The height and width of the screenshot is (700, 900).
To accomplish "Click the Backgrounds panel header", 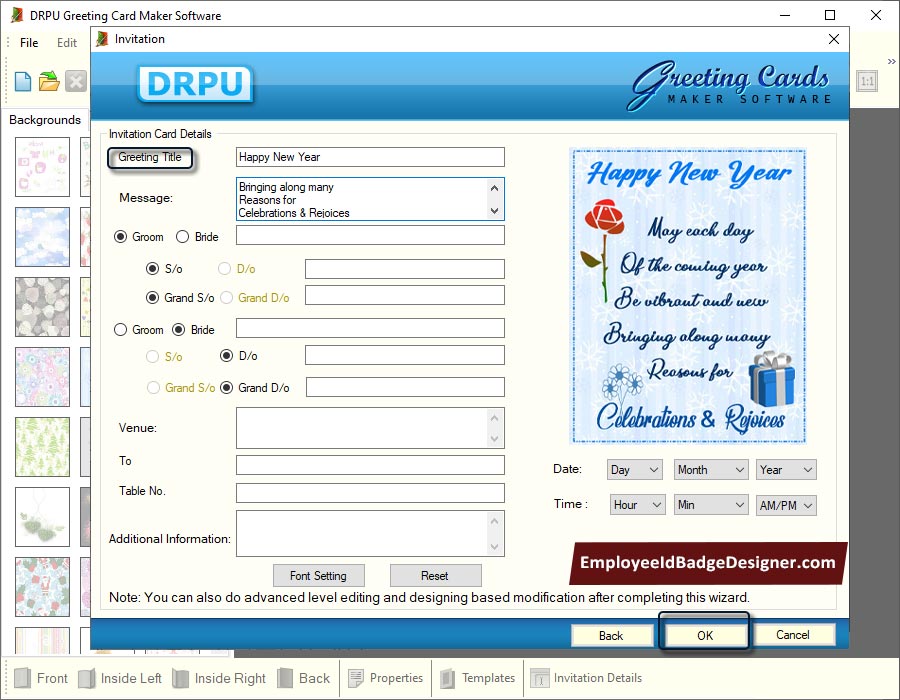I will [45, 120].
